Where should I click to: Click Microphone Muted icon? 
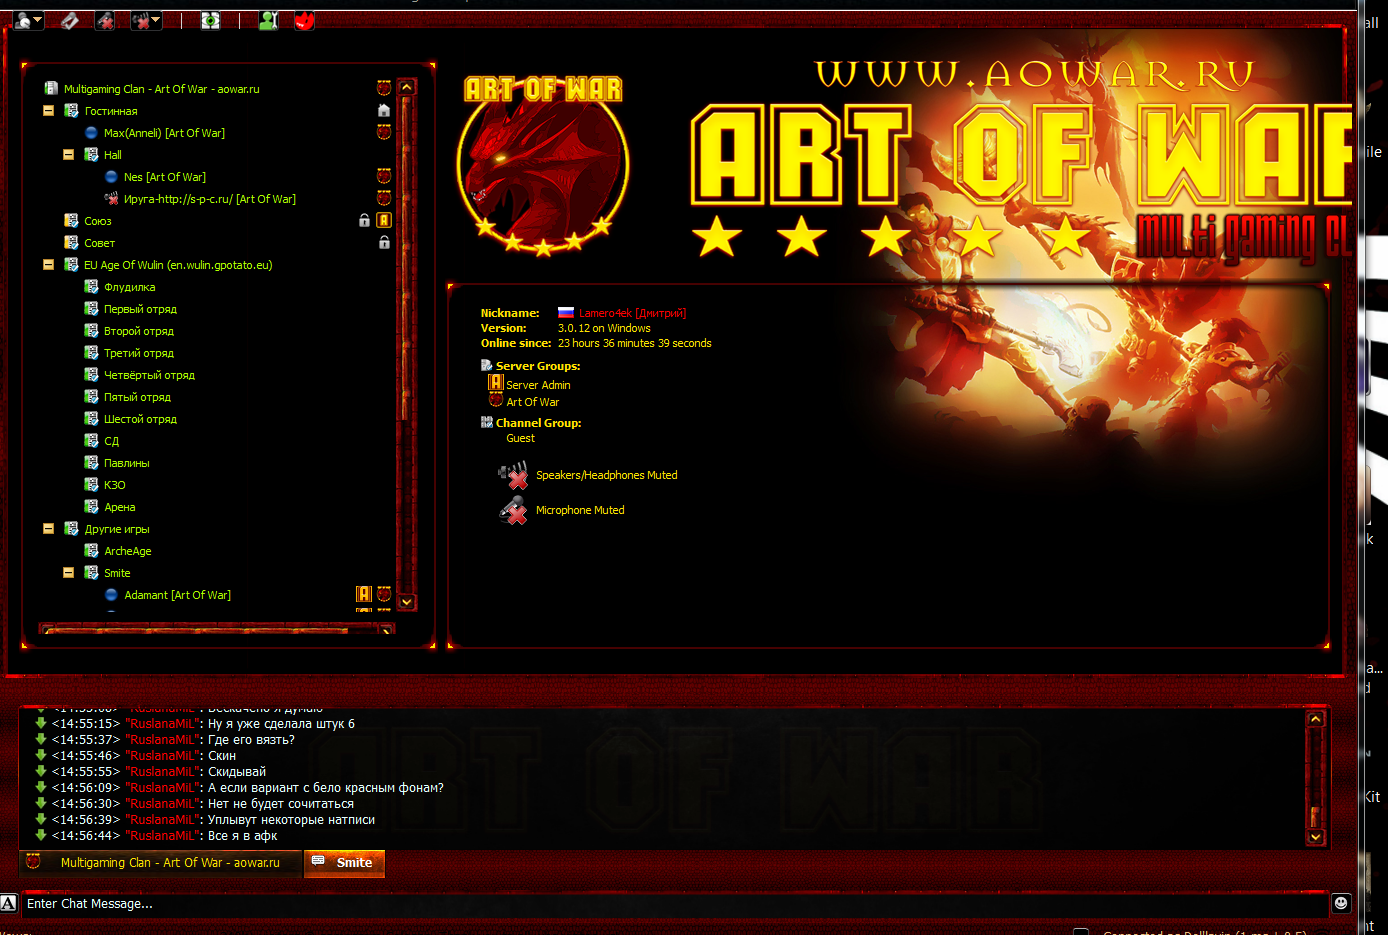pyautogui.click(x=513, y=510)
